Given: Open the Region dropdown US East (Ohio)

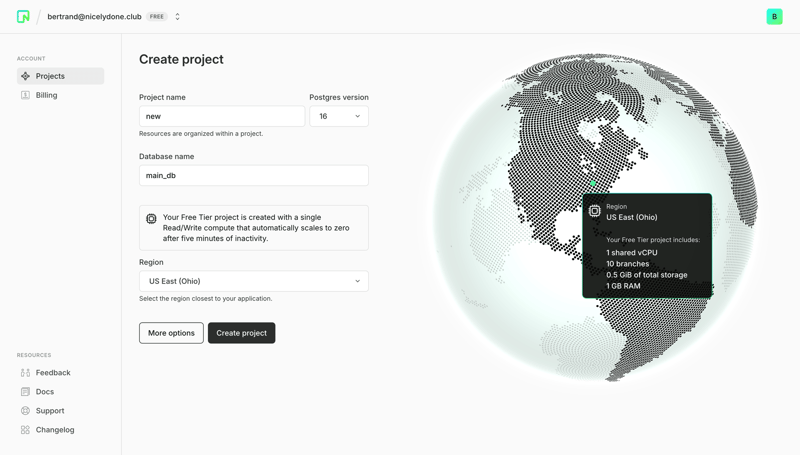Looking at the screenshot, I should tap(253, 281).
